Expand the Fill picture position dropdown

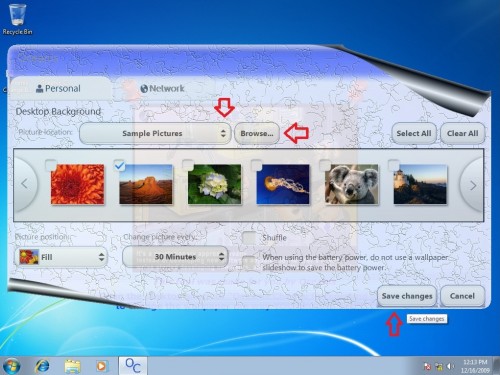pos(61,257)
